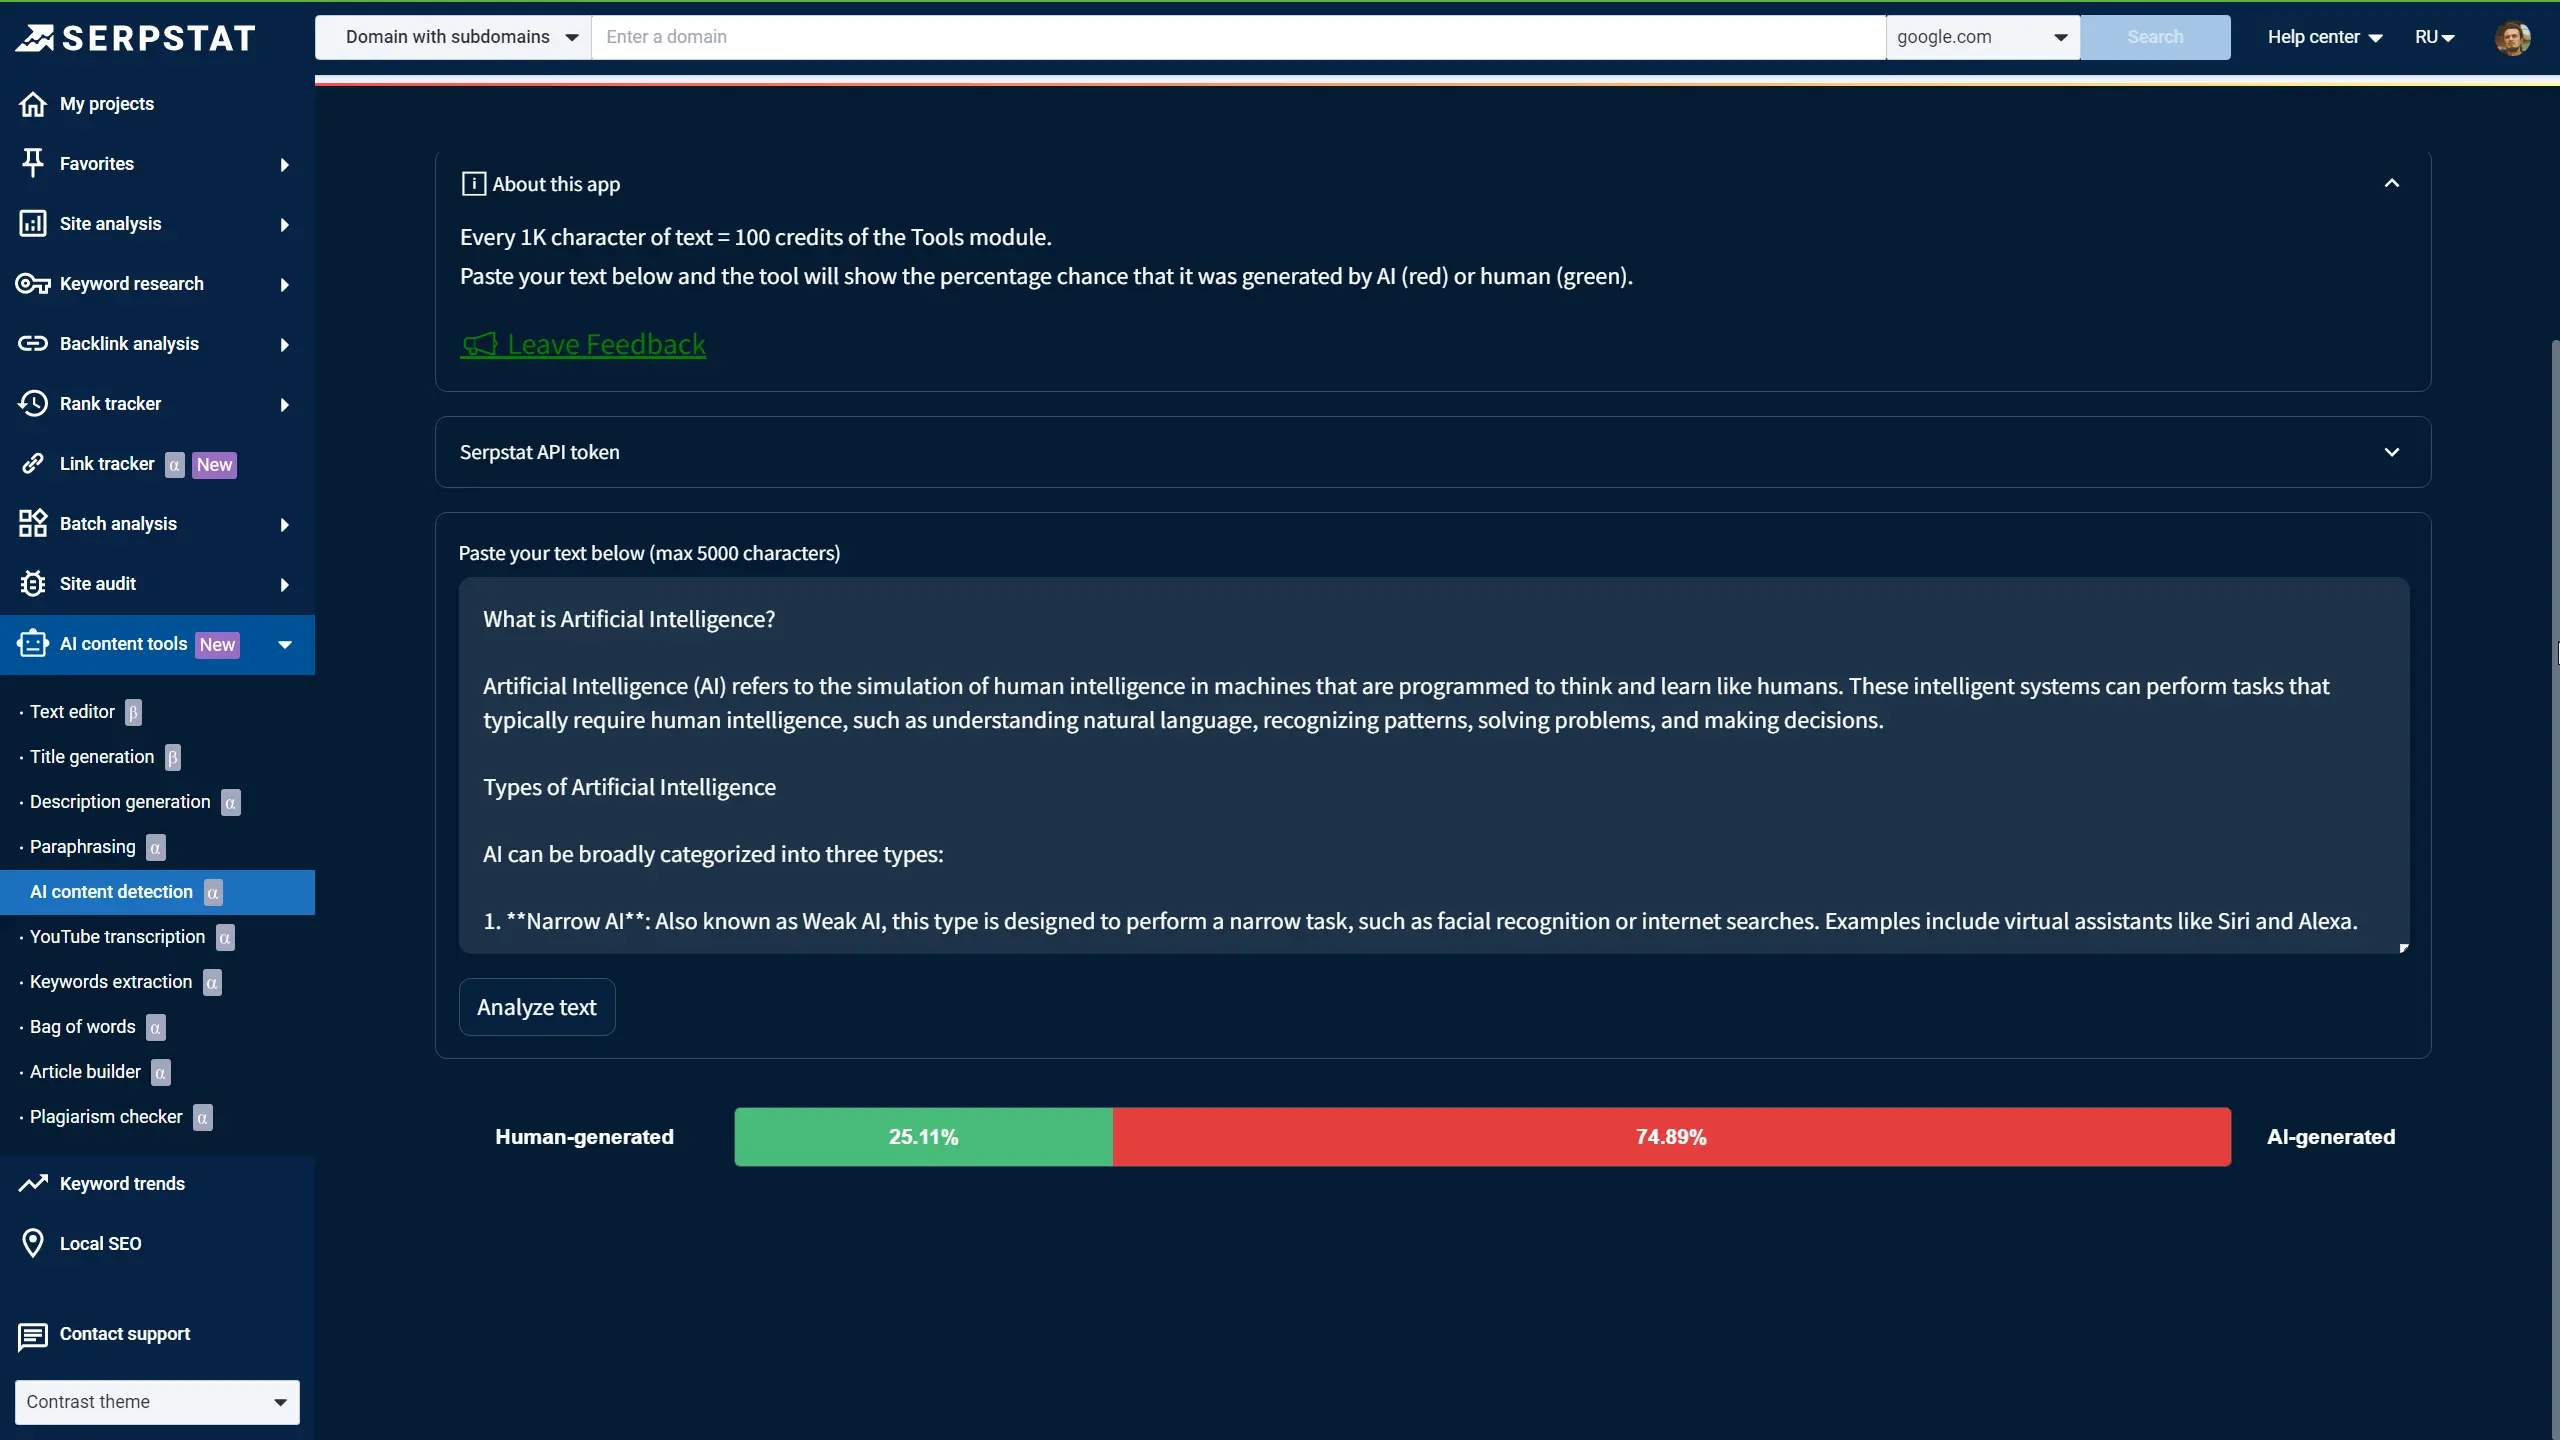Click the Rank tracker clock icon

33,403
